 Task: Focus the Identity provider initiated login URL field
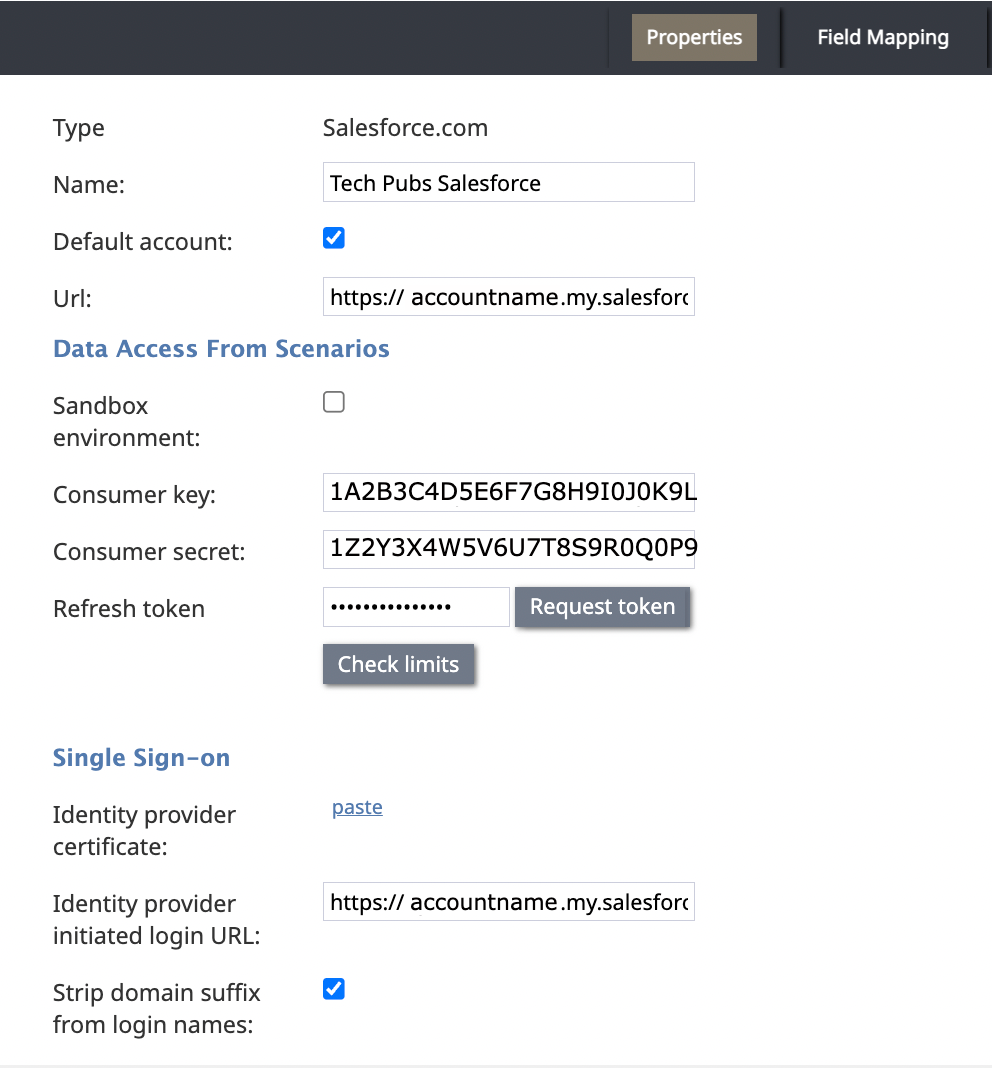click(x=509, y=902)
